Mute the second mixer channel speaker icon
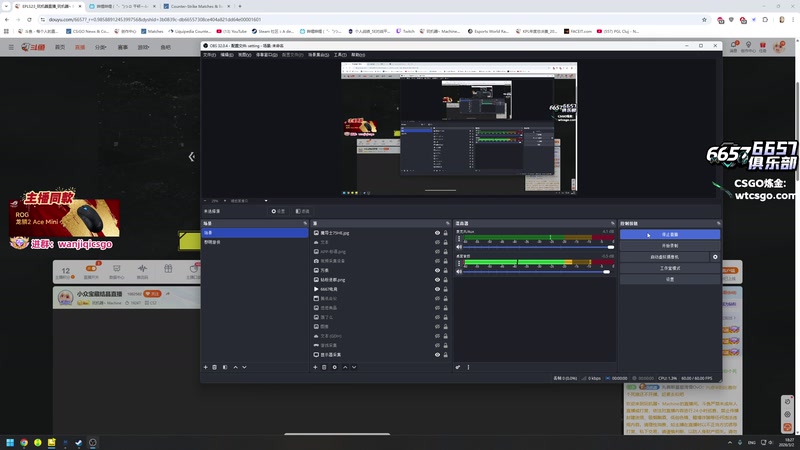The height and width of the screenshot is (450, 800). tap(459, 271)
